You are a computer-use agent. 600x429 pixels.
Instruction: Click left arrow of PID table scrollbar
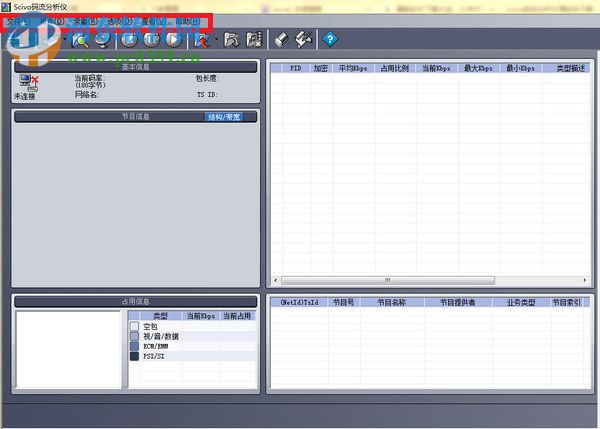coord(276,281)
